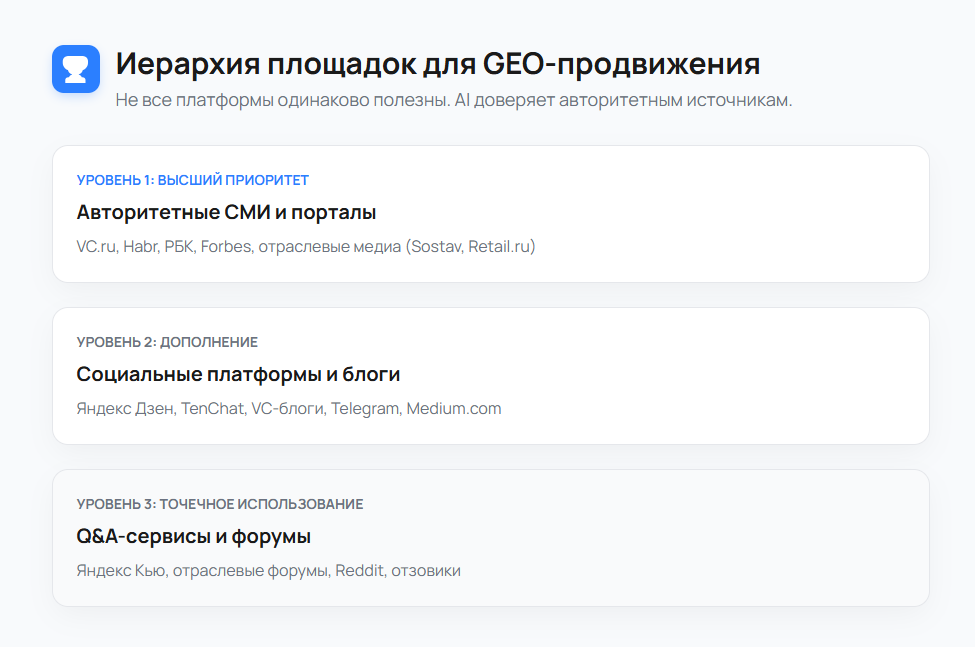The width and height of the screenshot is (975, 647).
Task: Click the line listing VC.ru, Habr, РБК, Forbes
Action: (306, 247)
